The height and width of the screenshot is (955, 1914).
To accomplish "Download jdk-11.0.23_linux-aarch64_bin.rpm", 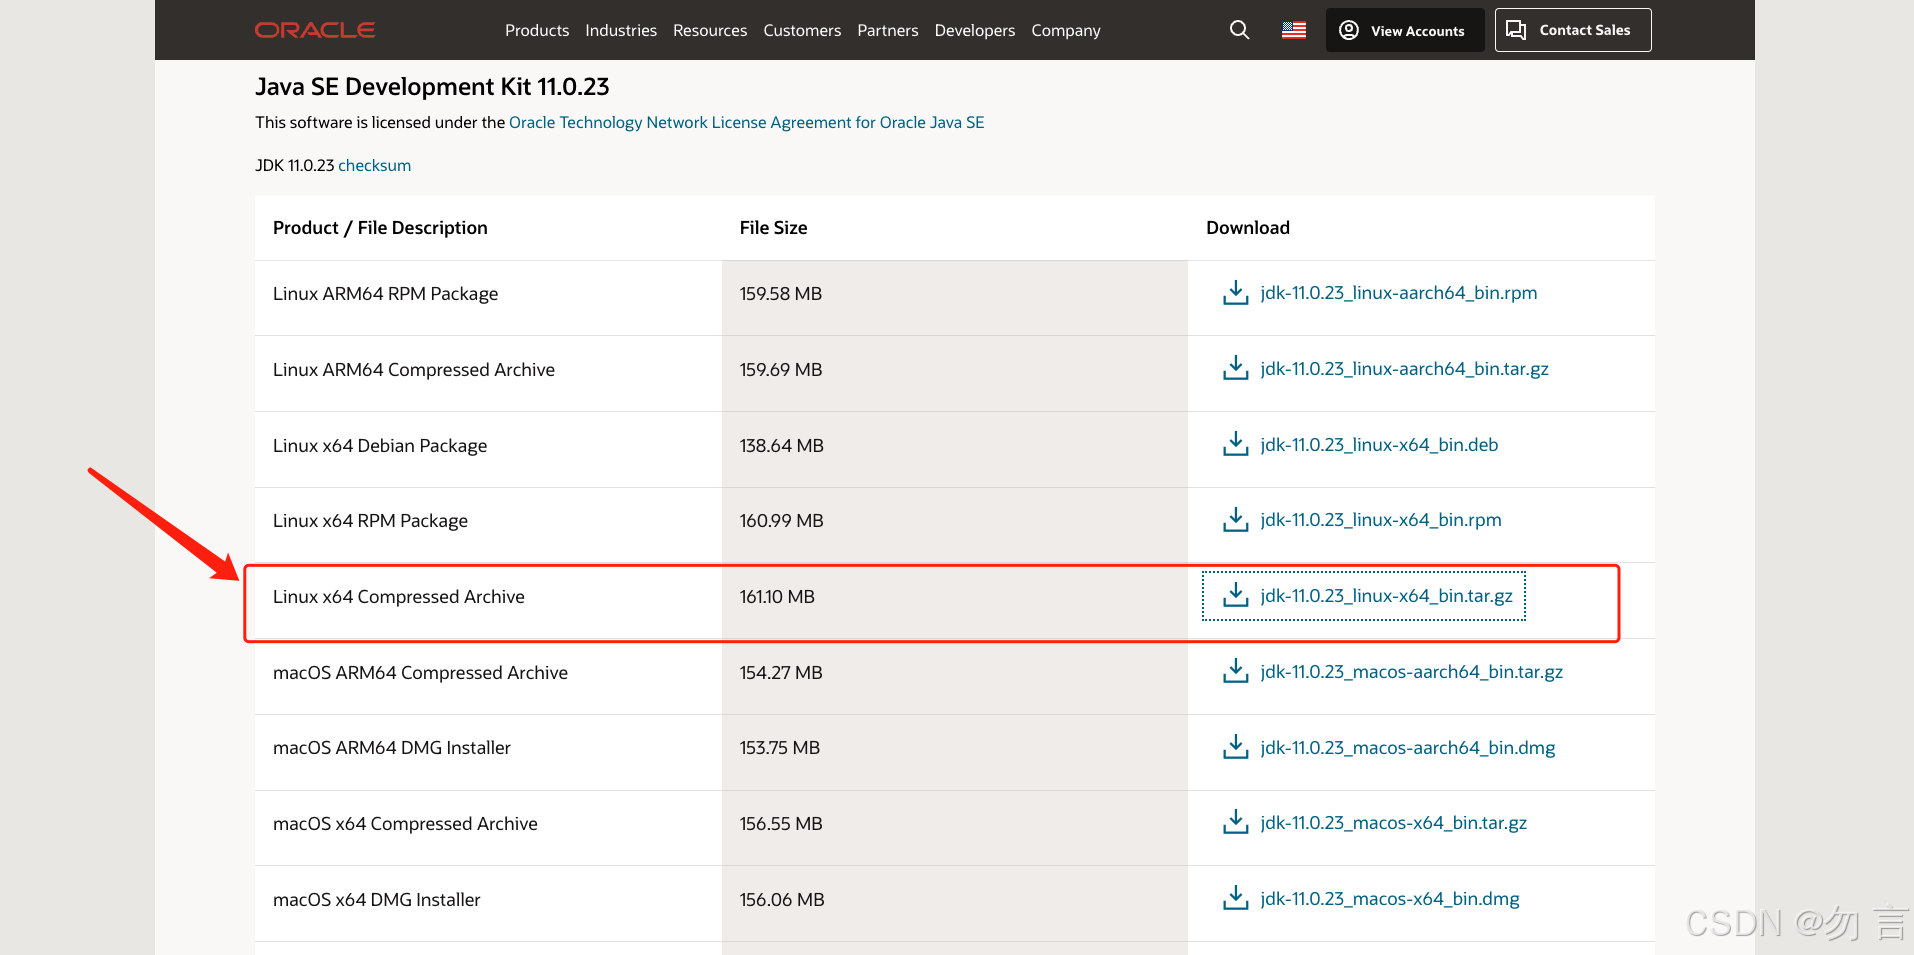I will pyautogui.click(x=1399, y=293).
